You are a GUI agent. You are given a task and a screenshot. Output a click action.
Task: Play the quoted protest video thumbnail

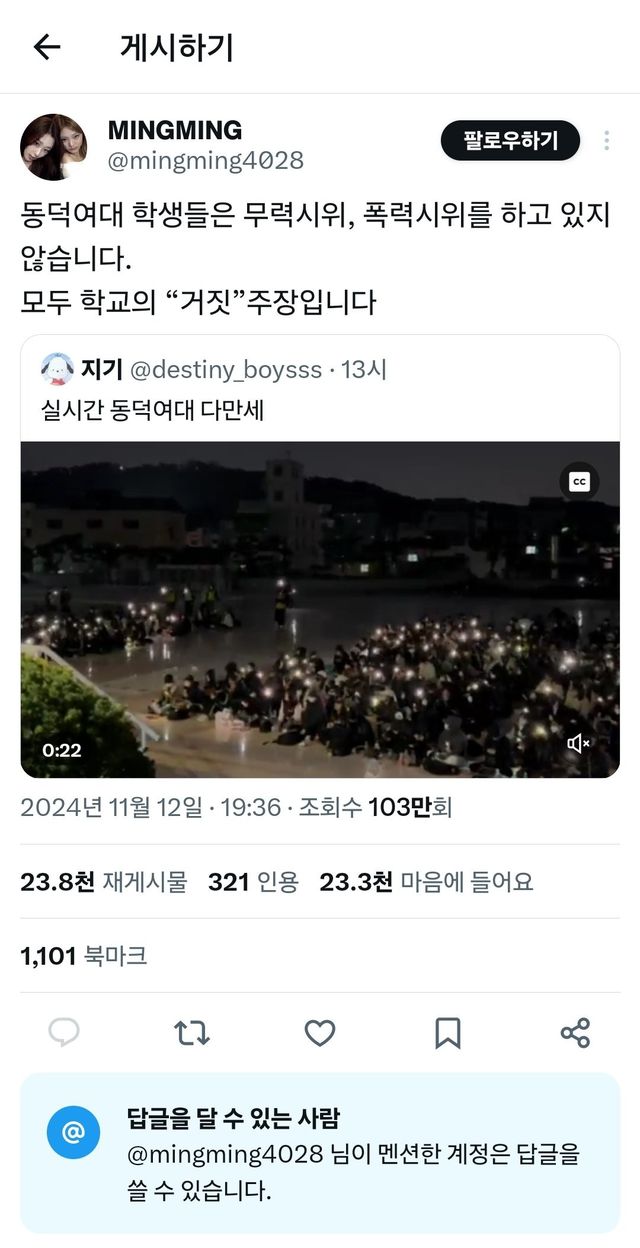click(320, 610)
